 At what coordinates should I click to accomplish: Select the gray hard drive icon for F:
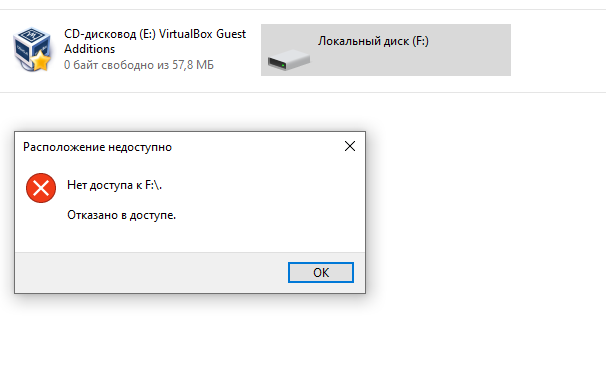pyautogui.click(x=289, y=59)
